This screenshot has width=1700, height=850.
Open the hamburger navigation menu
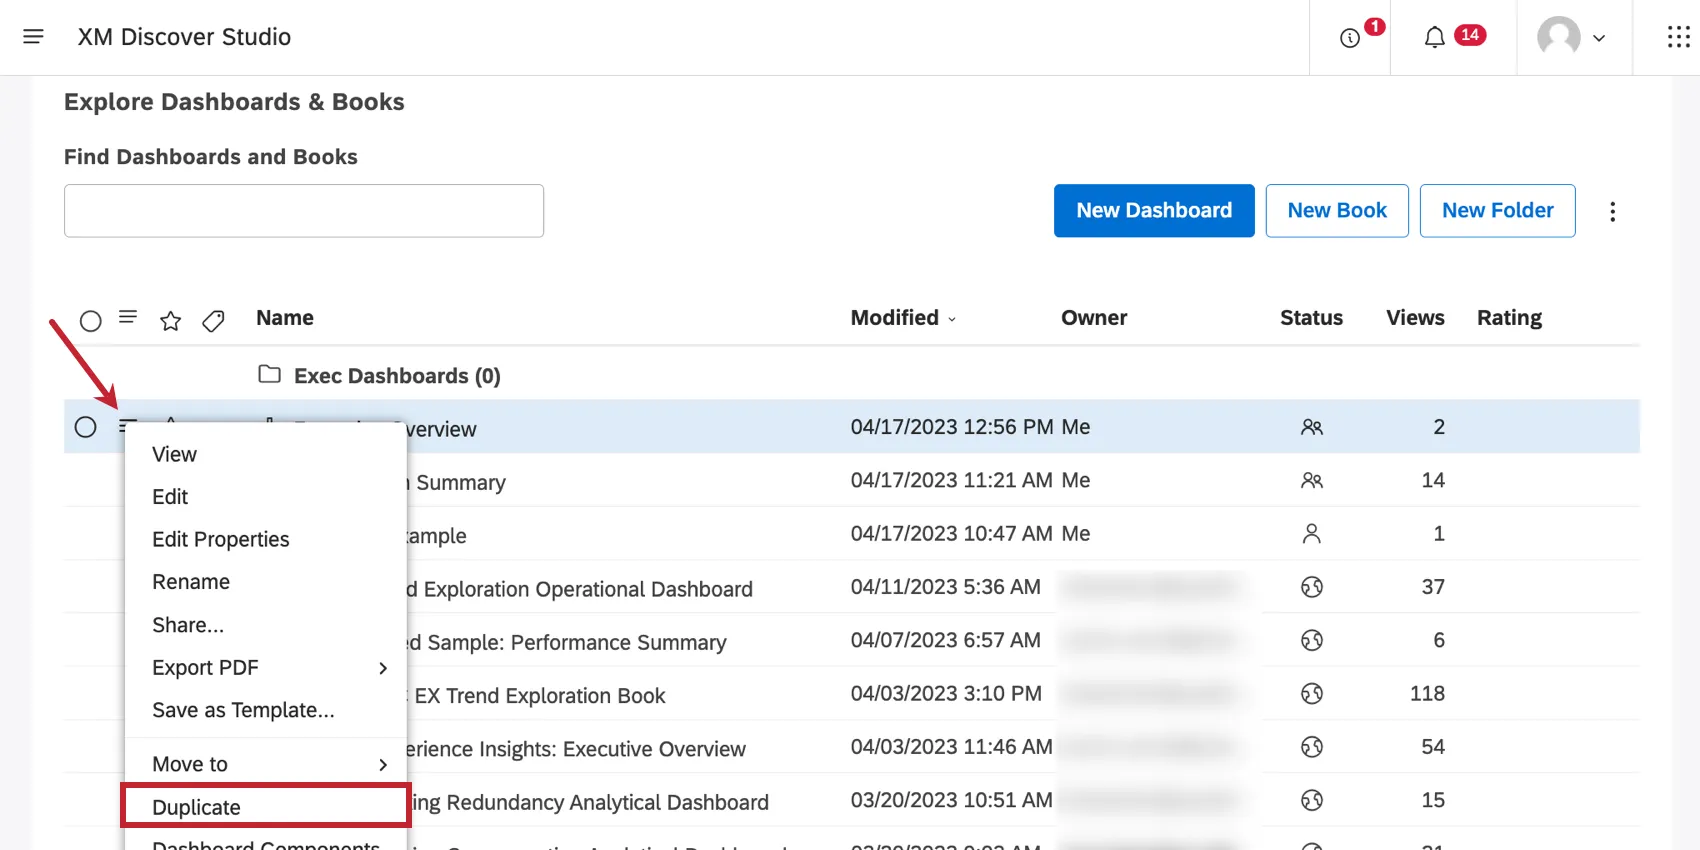[x=33, y=37]
